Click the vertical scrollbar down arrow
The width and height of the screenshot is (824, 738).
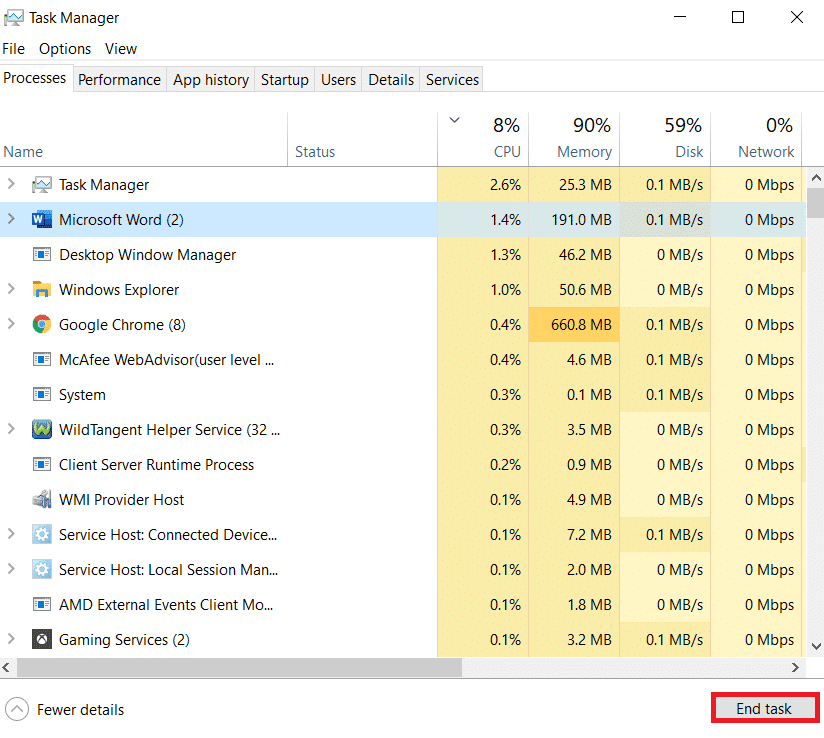point(815,647)
